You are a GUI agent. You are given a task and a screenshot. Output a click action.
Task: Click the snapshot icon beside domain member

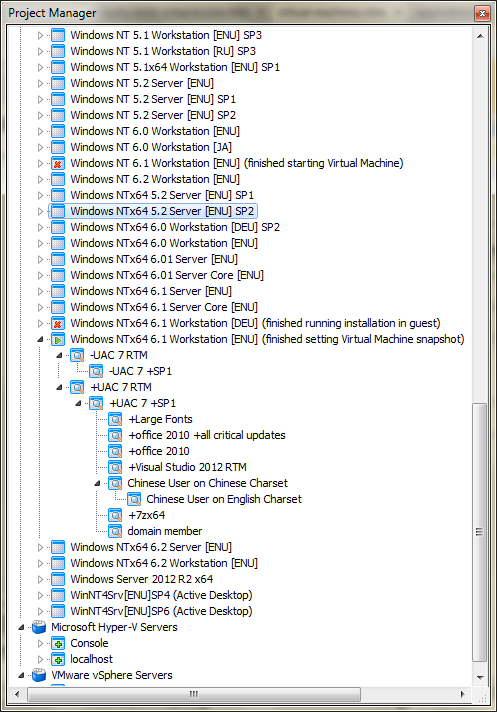click(x=115, y=531)
